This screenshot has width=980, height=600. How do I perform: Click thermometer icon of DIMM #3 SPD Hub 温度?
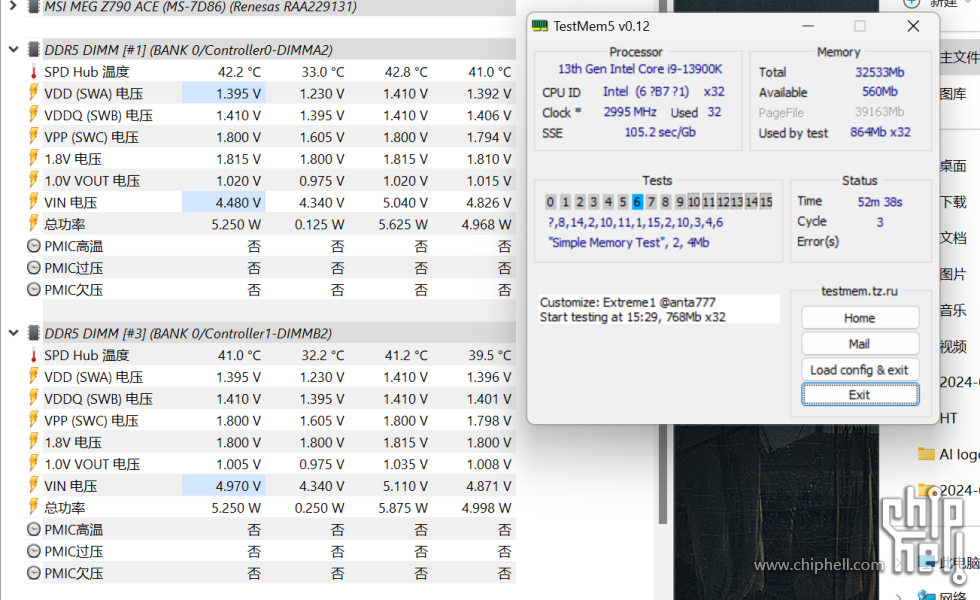coord(34,355)
